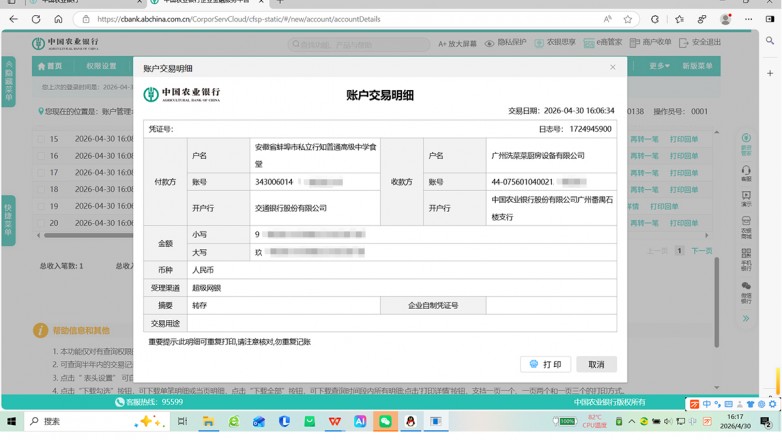
Task: Click the 下一页 next page link
Action: (702, 251)
